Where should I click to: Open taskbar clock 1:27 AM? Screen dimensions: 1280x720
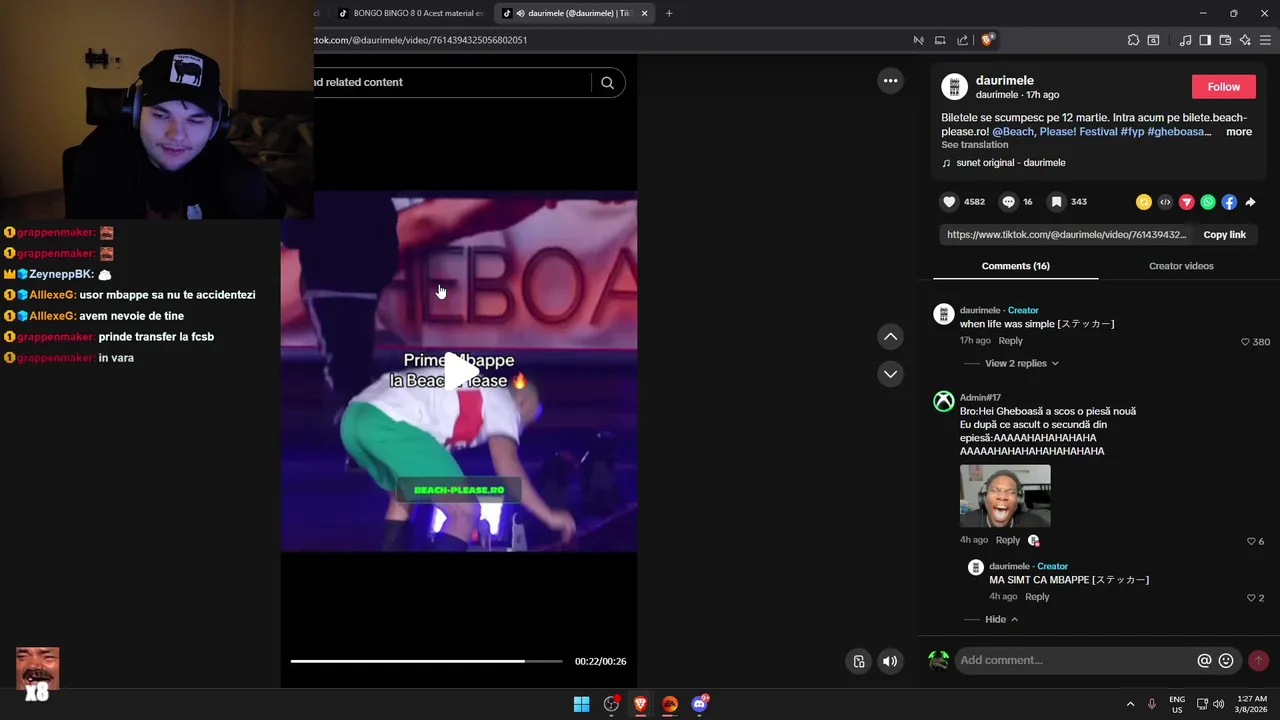(1252, 704)
